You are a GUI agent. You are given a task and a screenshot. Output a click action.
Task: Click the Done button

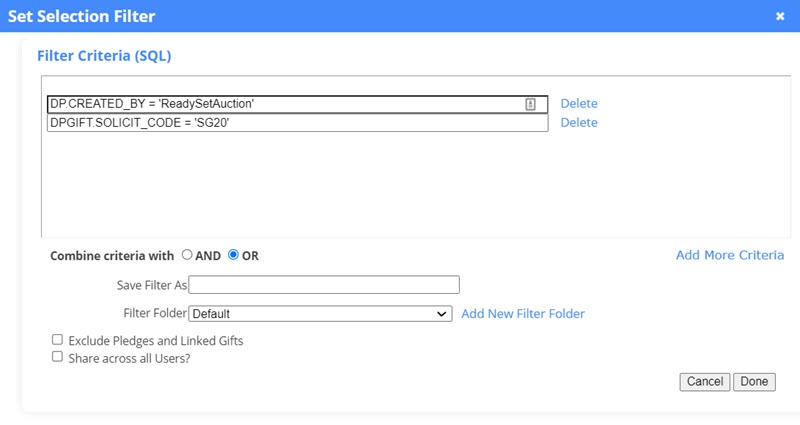point(754,382)
